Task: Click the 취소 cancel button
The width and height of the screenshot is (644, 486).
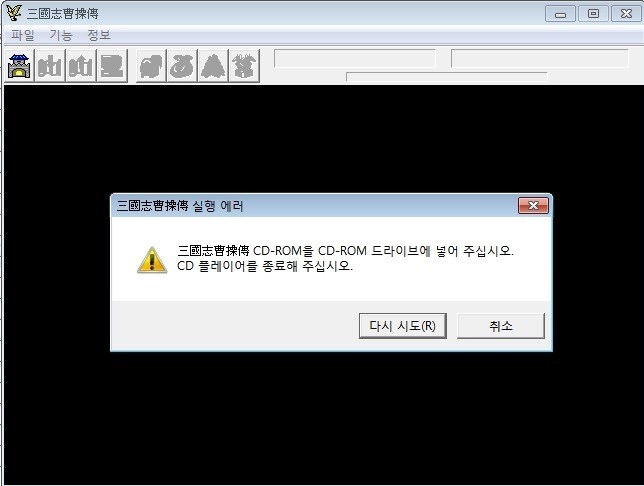Action: (x=501, y=326)
